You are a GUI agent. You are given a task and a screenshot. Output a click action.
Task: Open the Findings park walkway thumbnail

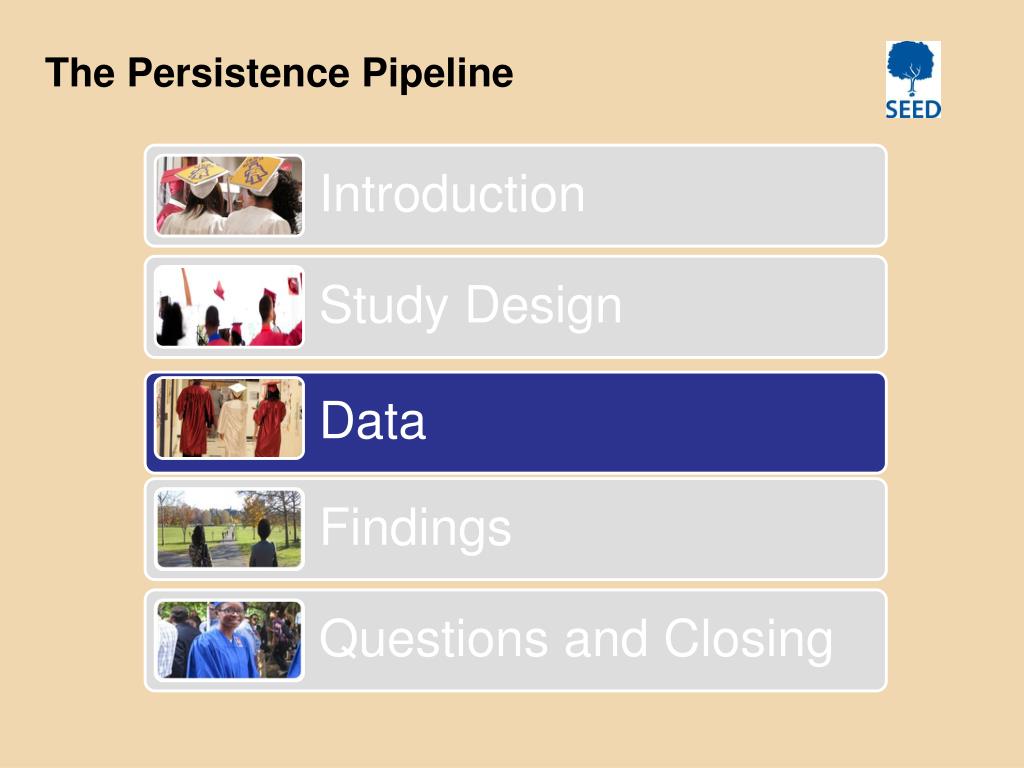[x=229, y=529]
